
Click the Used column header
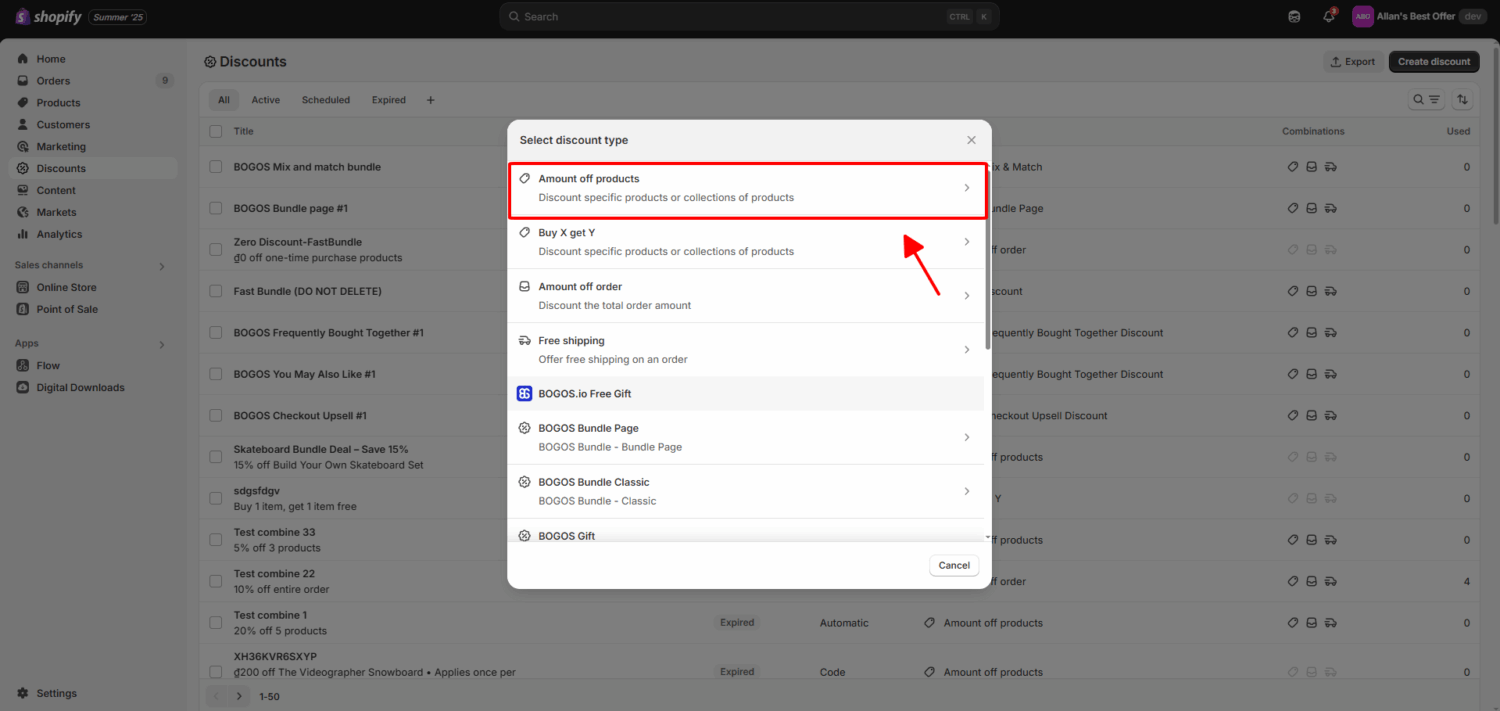coord(1458,131)
